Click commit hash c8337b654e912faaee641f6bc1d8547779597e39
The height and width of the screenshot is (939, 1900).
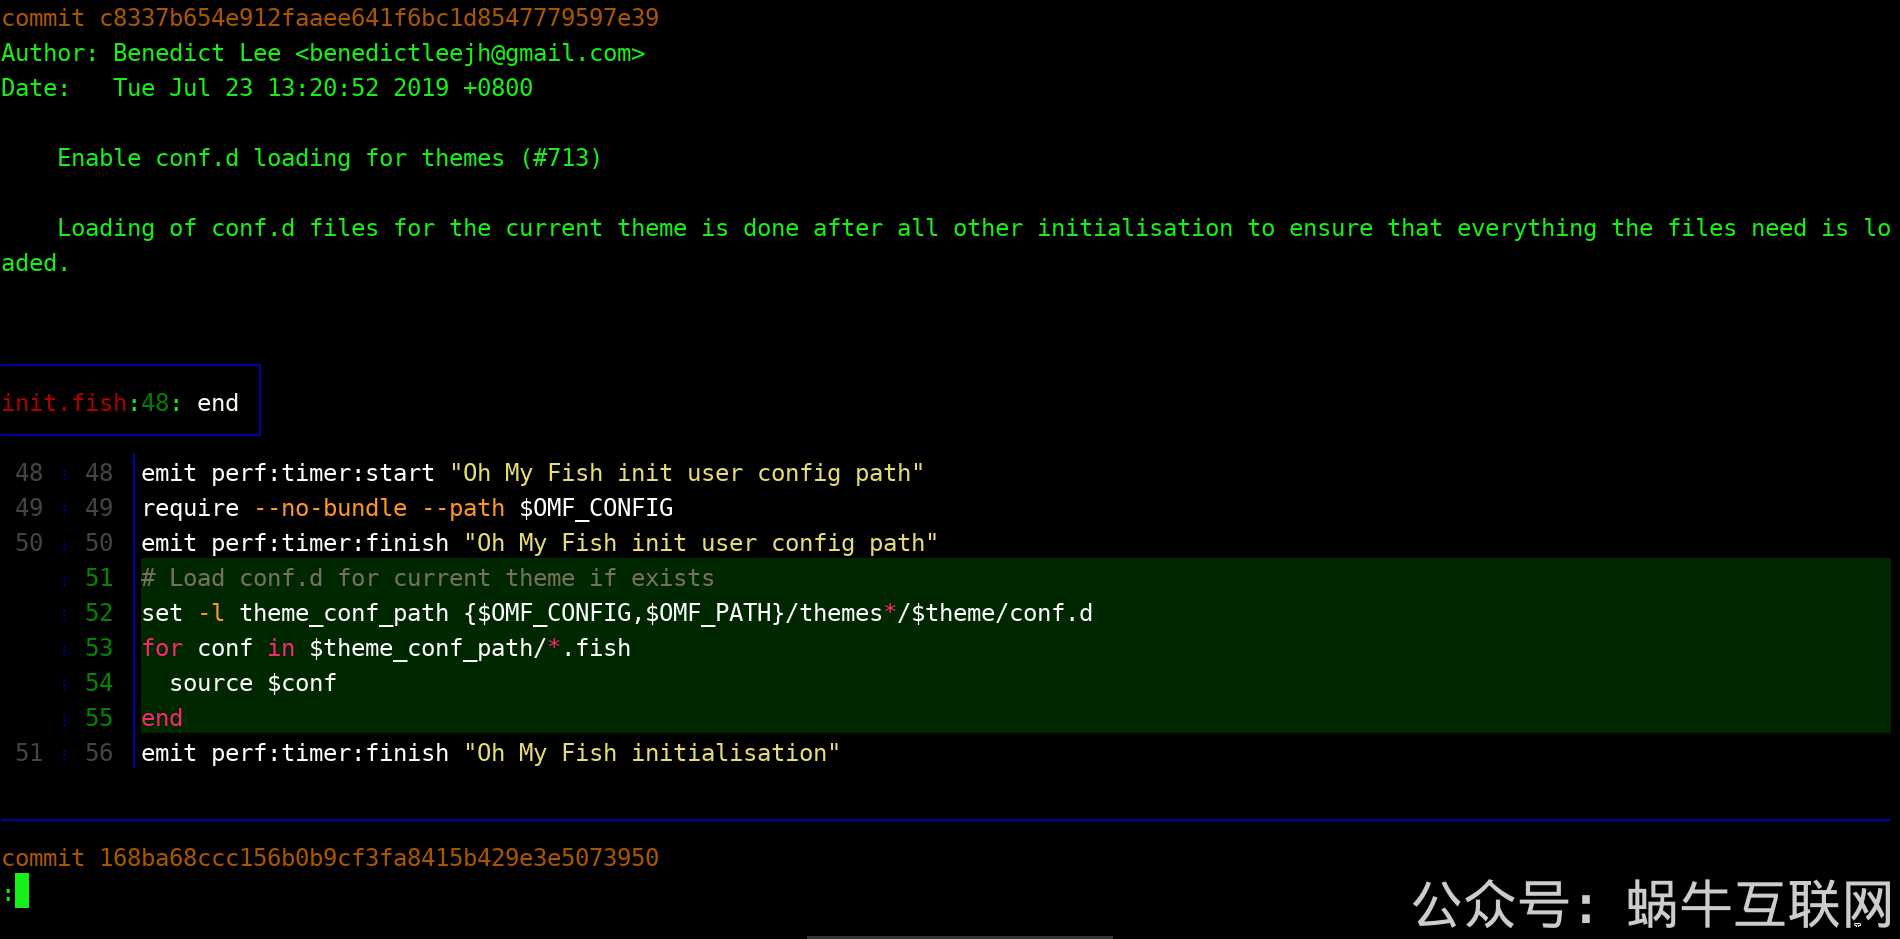379,18
